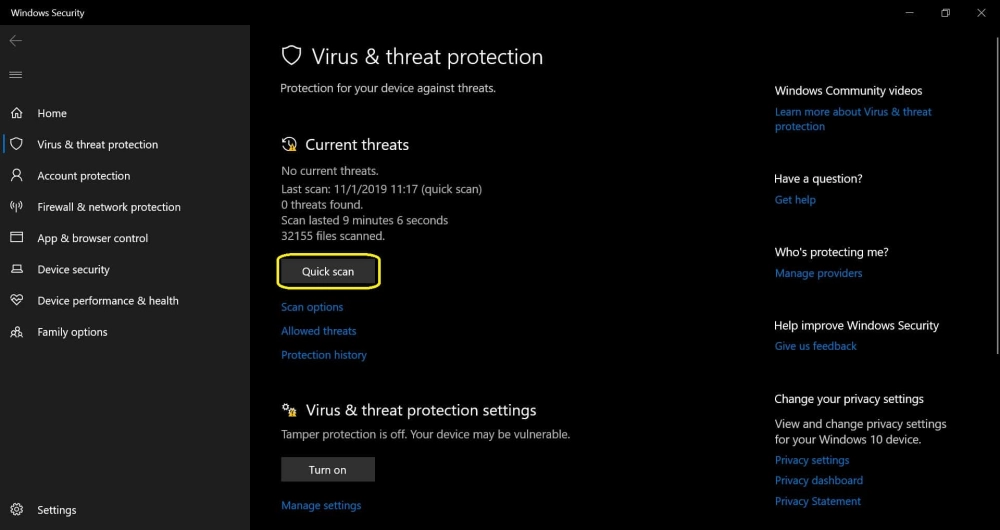
Task: Select the Virus & threat protection shield icon
Action: tap(17, 144)
